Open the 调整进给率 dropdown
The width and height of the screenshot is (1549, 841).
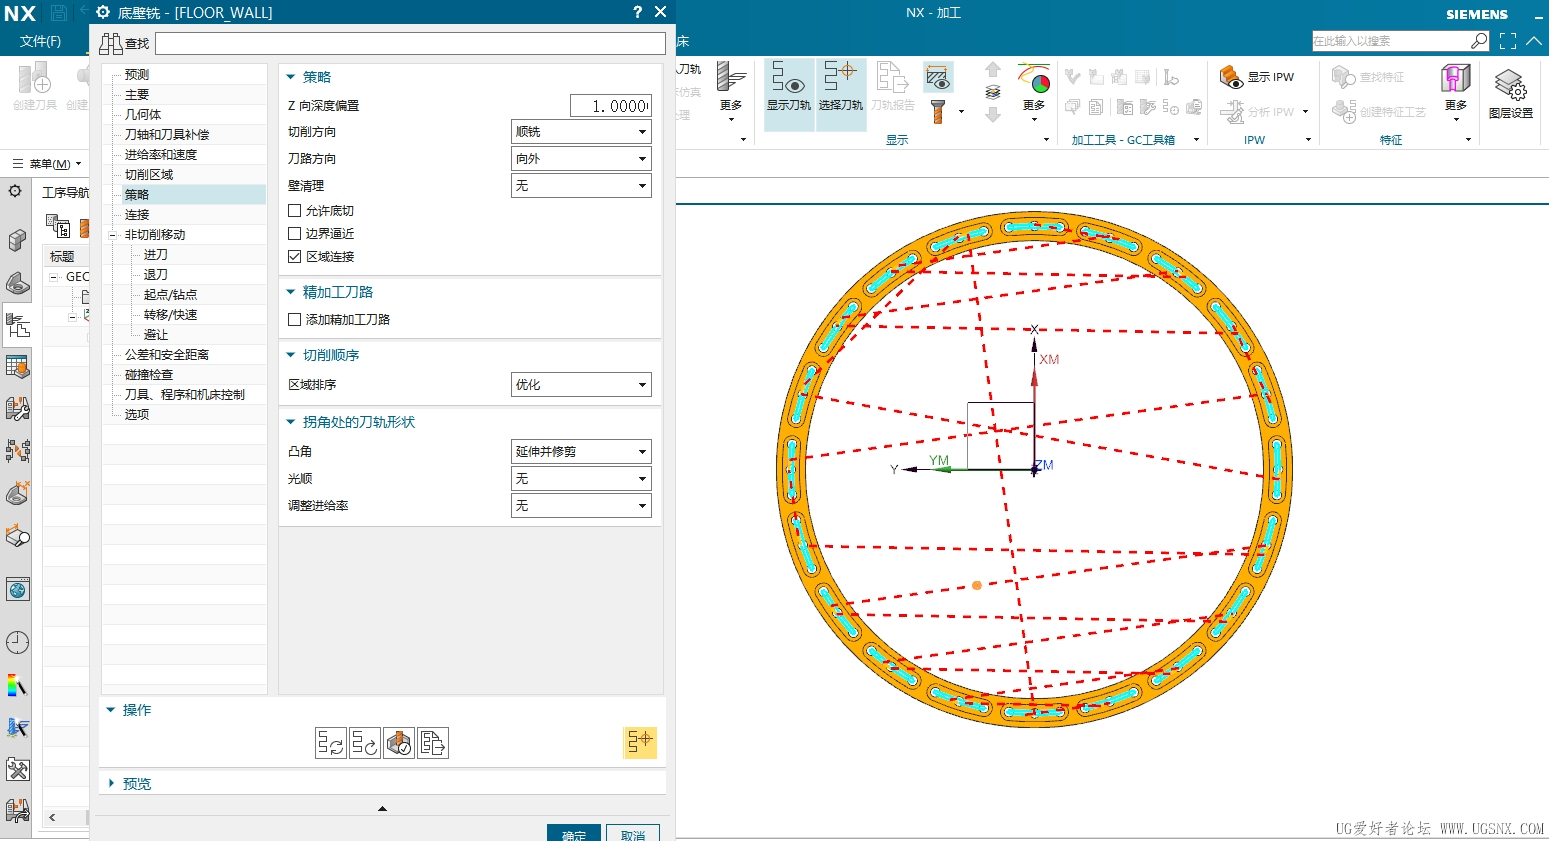click(x=581, y=506)
